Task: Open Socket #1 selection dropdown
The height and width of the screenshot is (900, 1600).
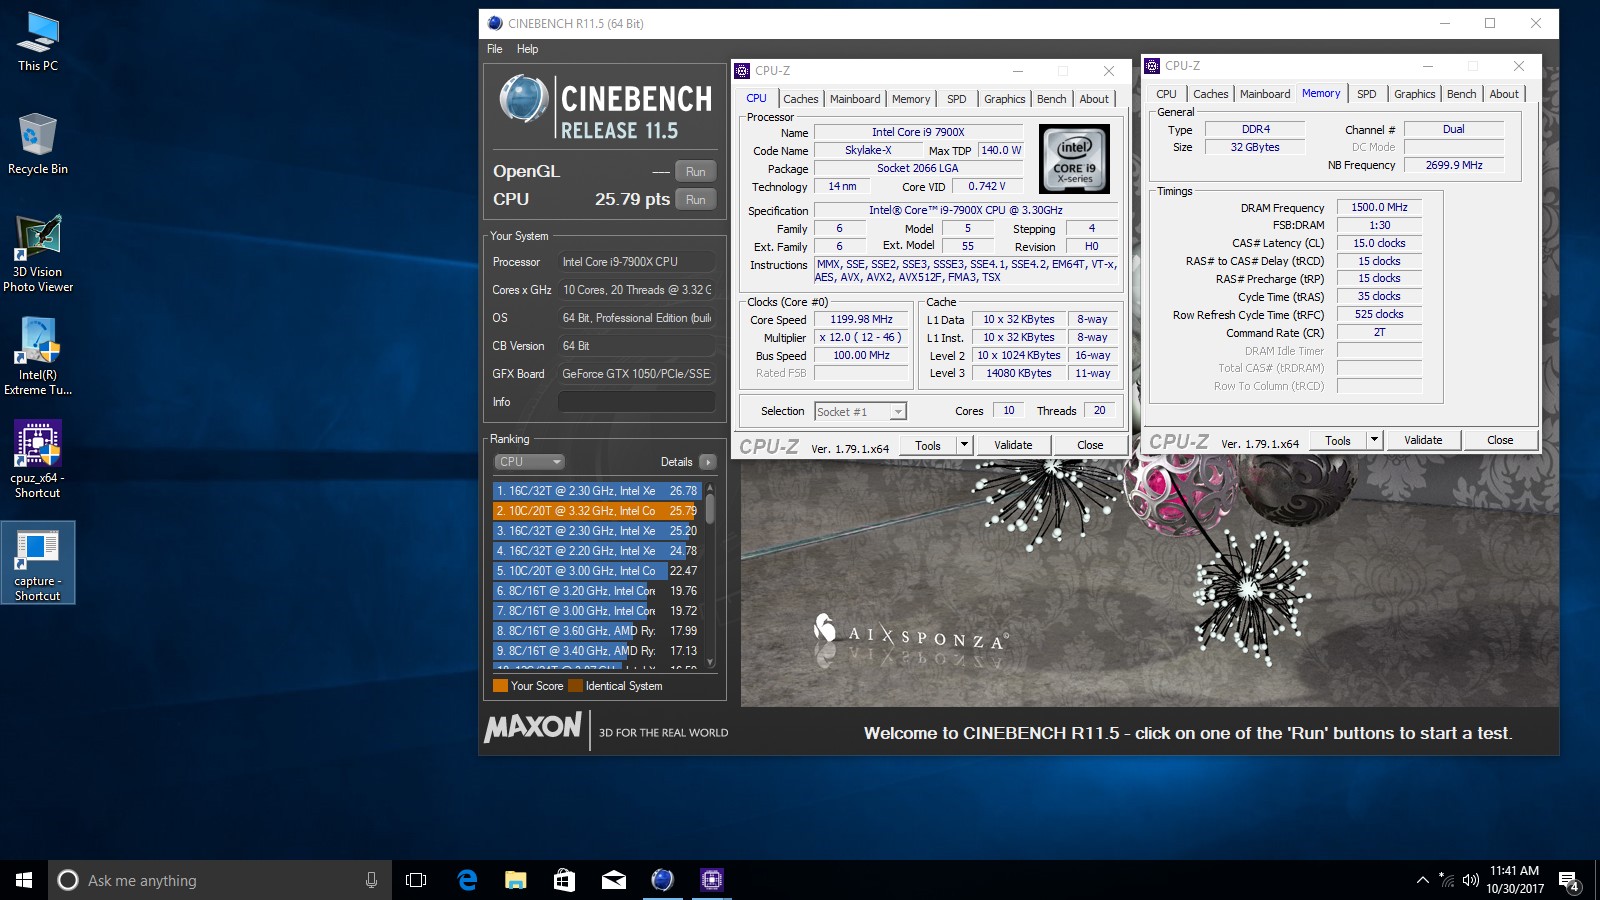Action: pos(860,411)
